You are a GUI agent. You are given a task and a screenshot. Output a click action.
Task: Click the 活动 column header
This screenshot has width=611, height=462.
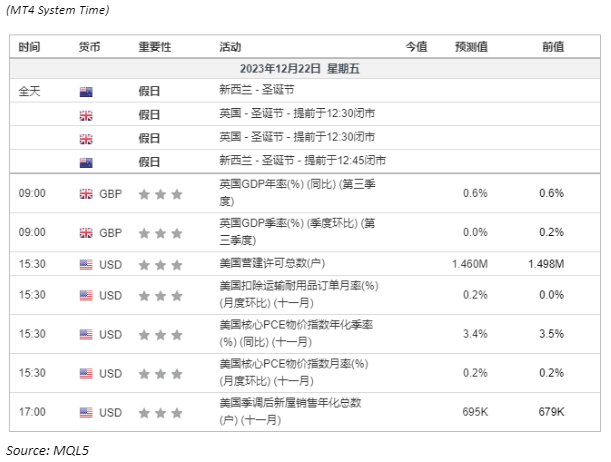(230, 47)
